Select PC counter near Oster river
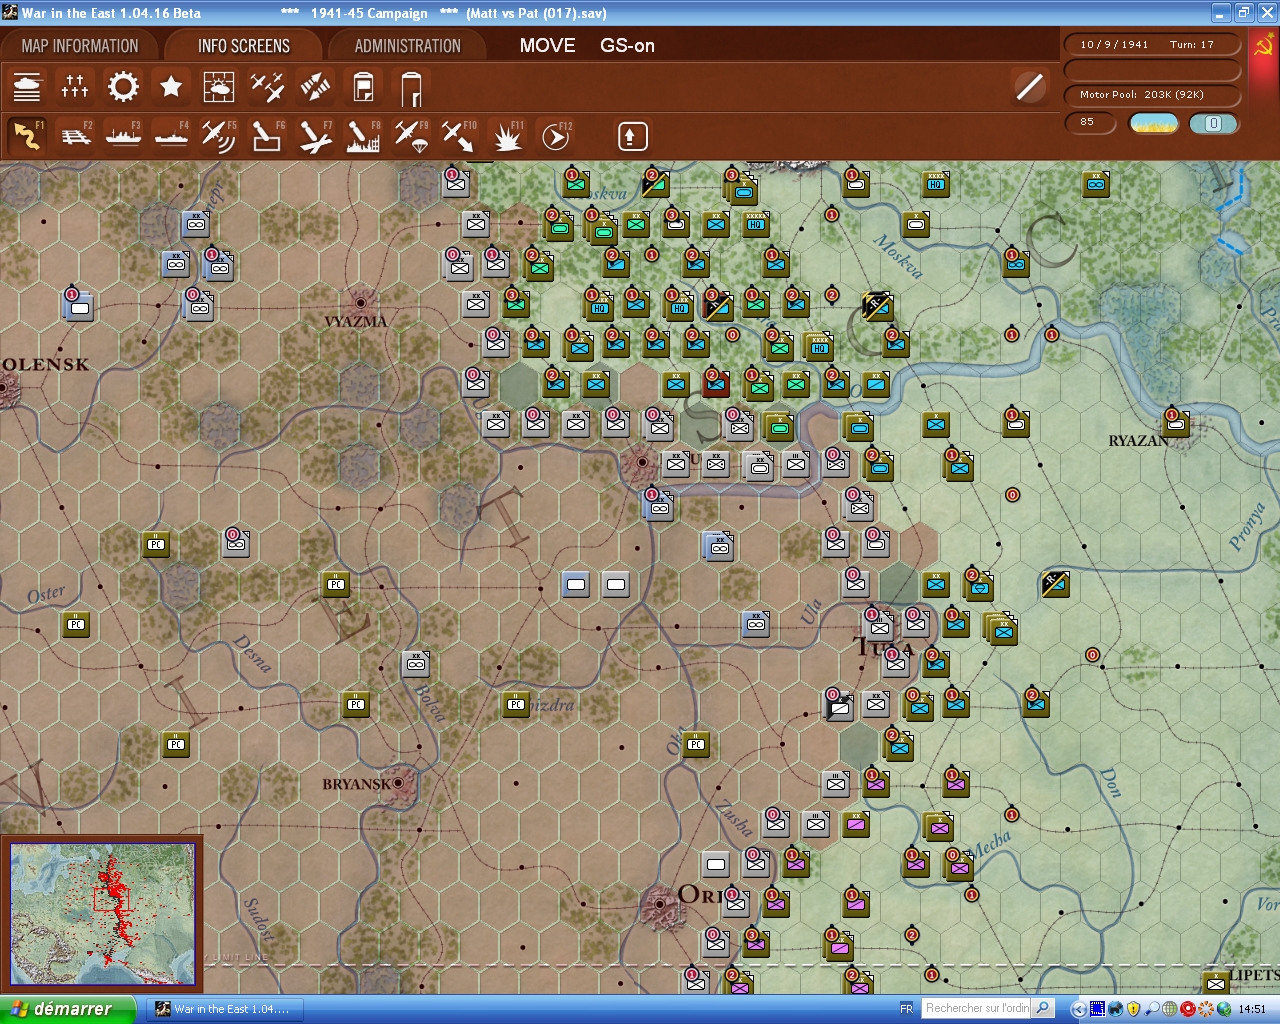The height and width of the screenshot is (1024, 1280). click(76, 624)
